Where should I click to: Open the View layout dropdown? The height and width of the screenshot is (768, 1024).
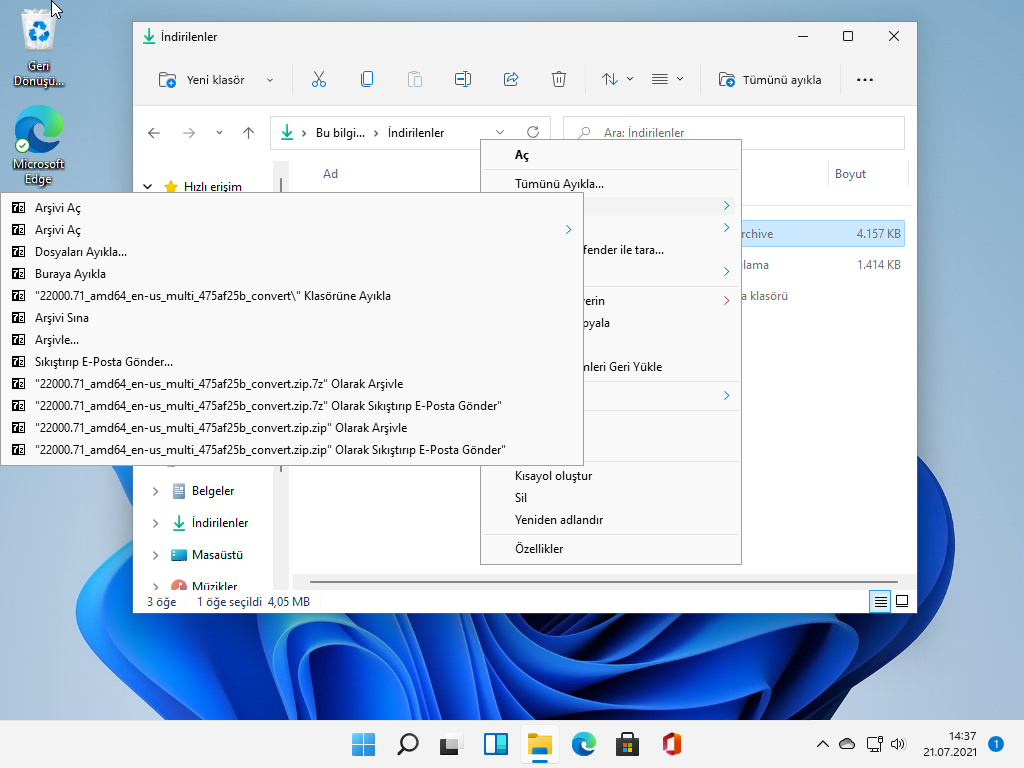coord(664,79)
